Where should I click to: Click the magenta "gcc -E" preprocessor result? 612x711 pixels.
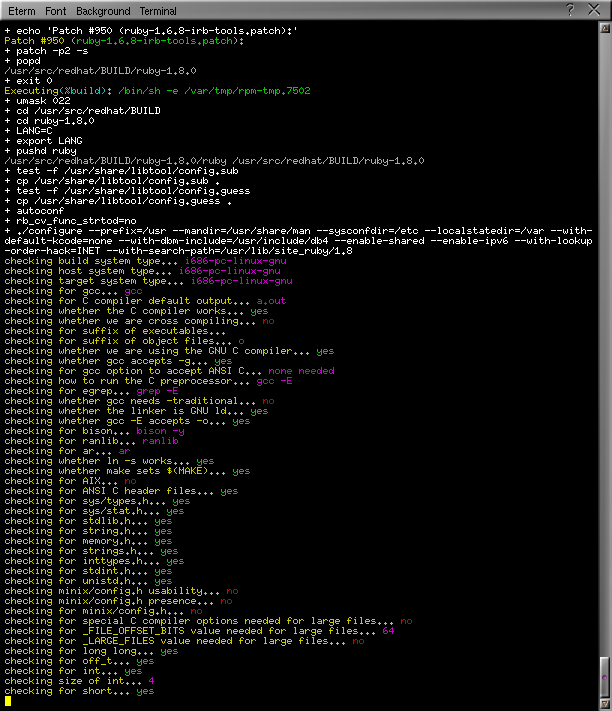point(274,380)
